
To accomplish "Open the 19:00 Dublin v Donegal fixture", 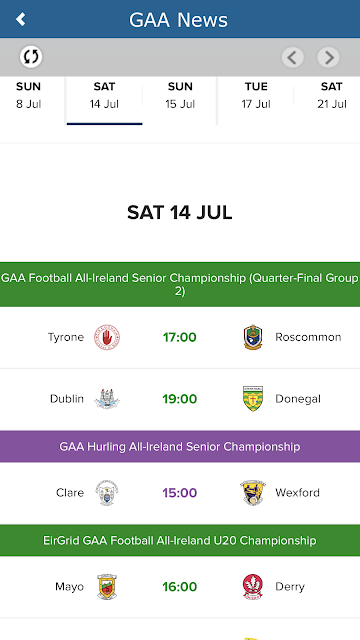I will [x=180, y=399].
